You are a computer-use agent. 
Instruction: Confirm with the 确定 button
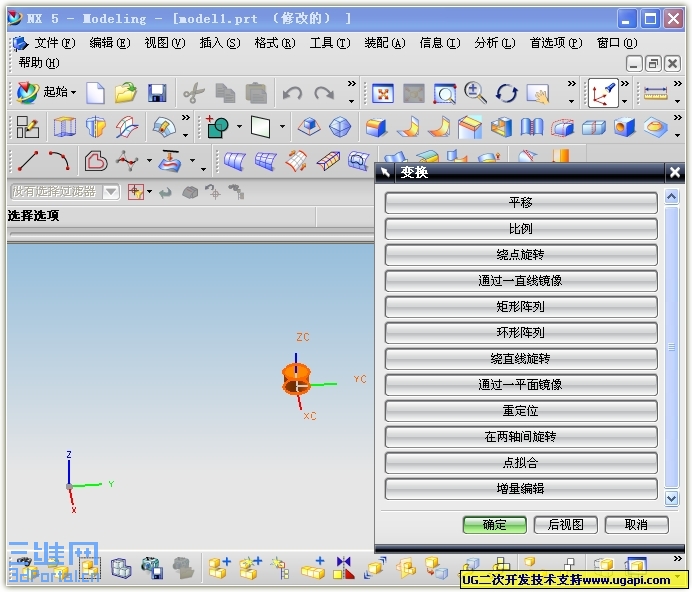point(495,525)
